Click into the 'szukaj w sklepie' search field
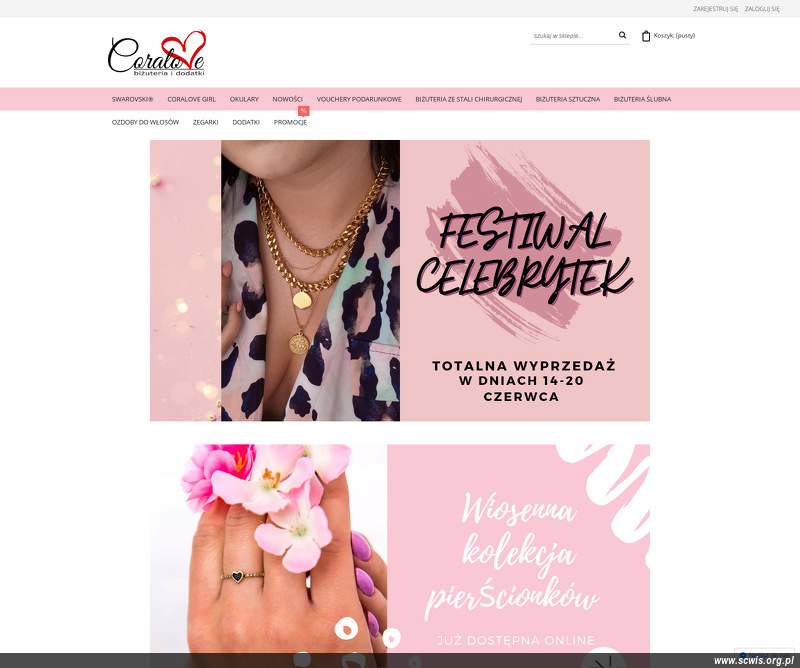Image resolution: width=800 pixels, height=668 pixels. pos(572,36)
